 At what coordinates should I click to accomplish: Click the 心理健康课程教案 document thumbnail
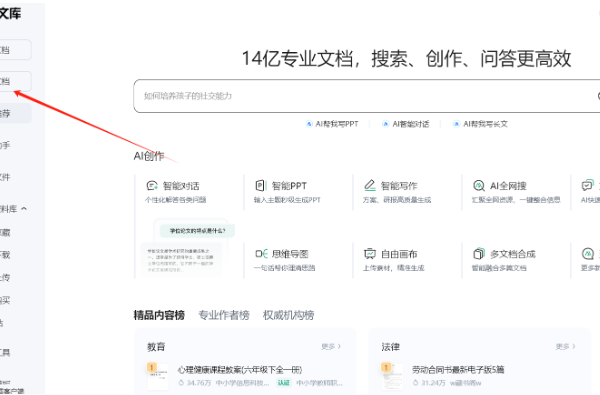[158, 377]
